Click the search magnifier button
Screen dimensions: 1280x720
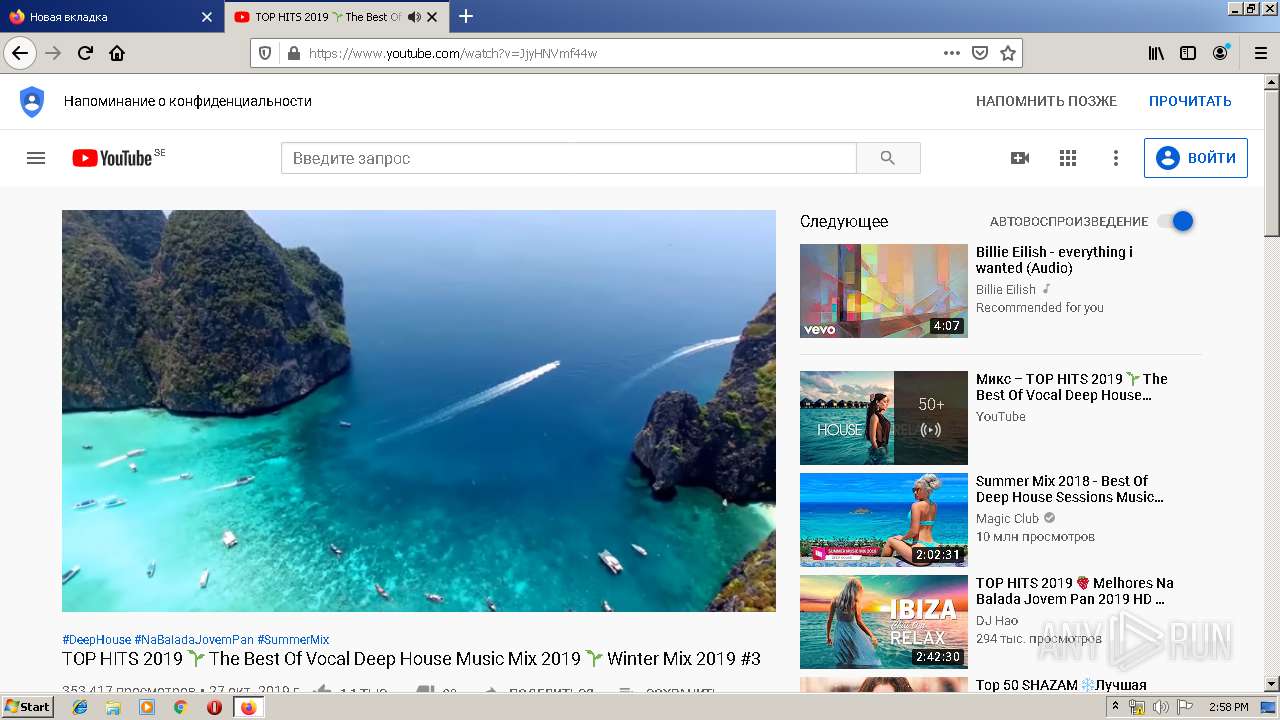click(x=888, y=158)
